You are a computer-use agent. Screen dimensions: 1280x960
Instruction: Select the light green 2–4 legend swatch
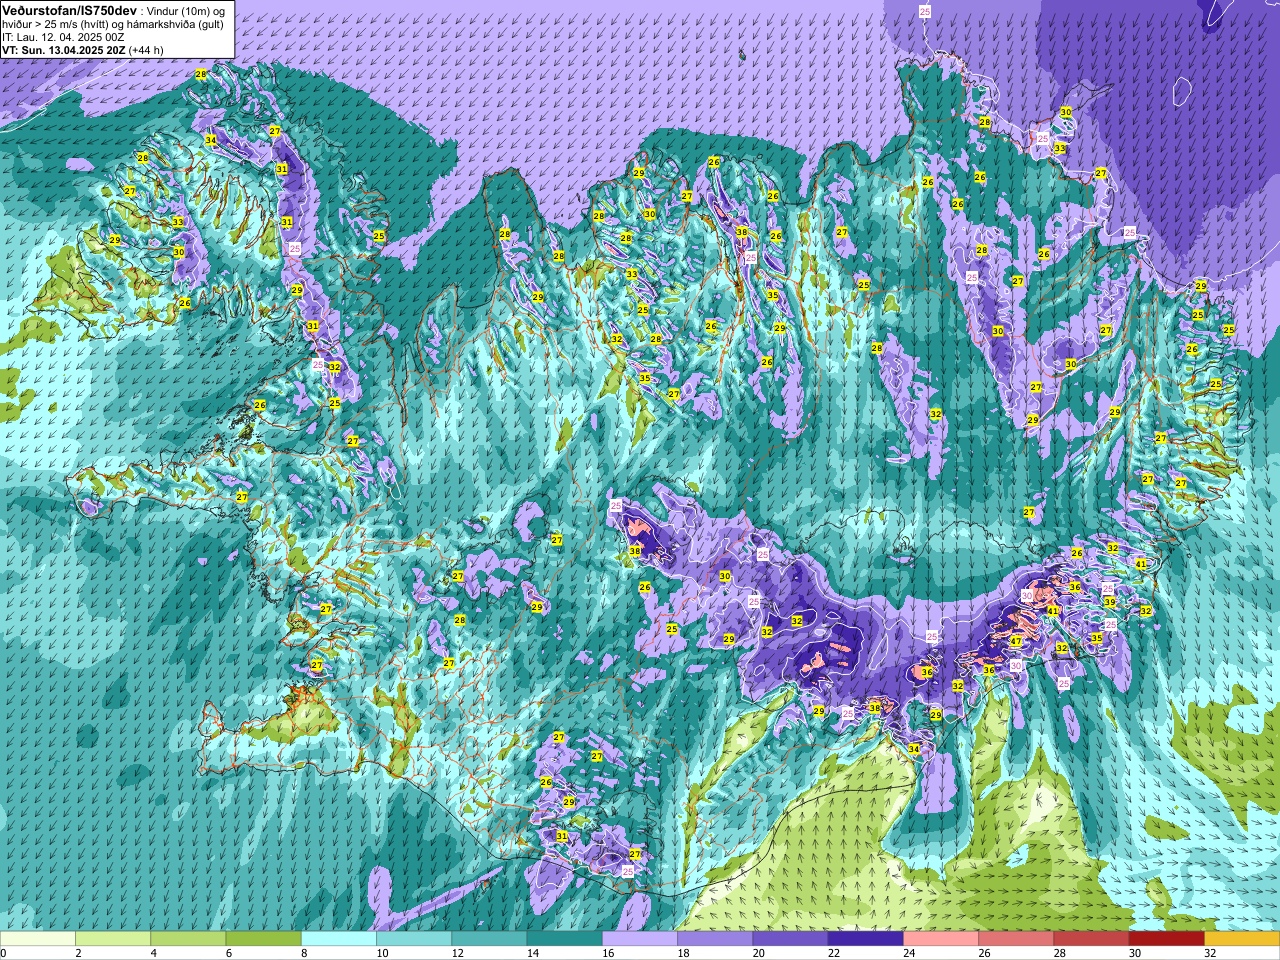[113, 939]
